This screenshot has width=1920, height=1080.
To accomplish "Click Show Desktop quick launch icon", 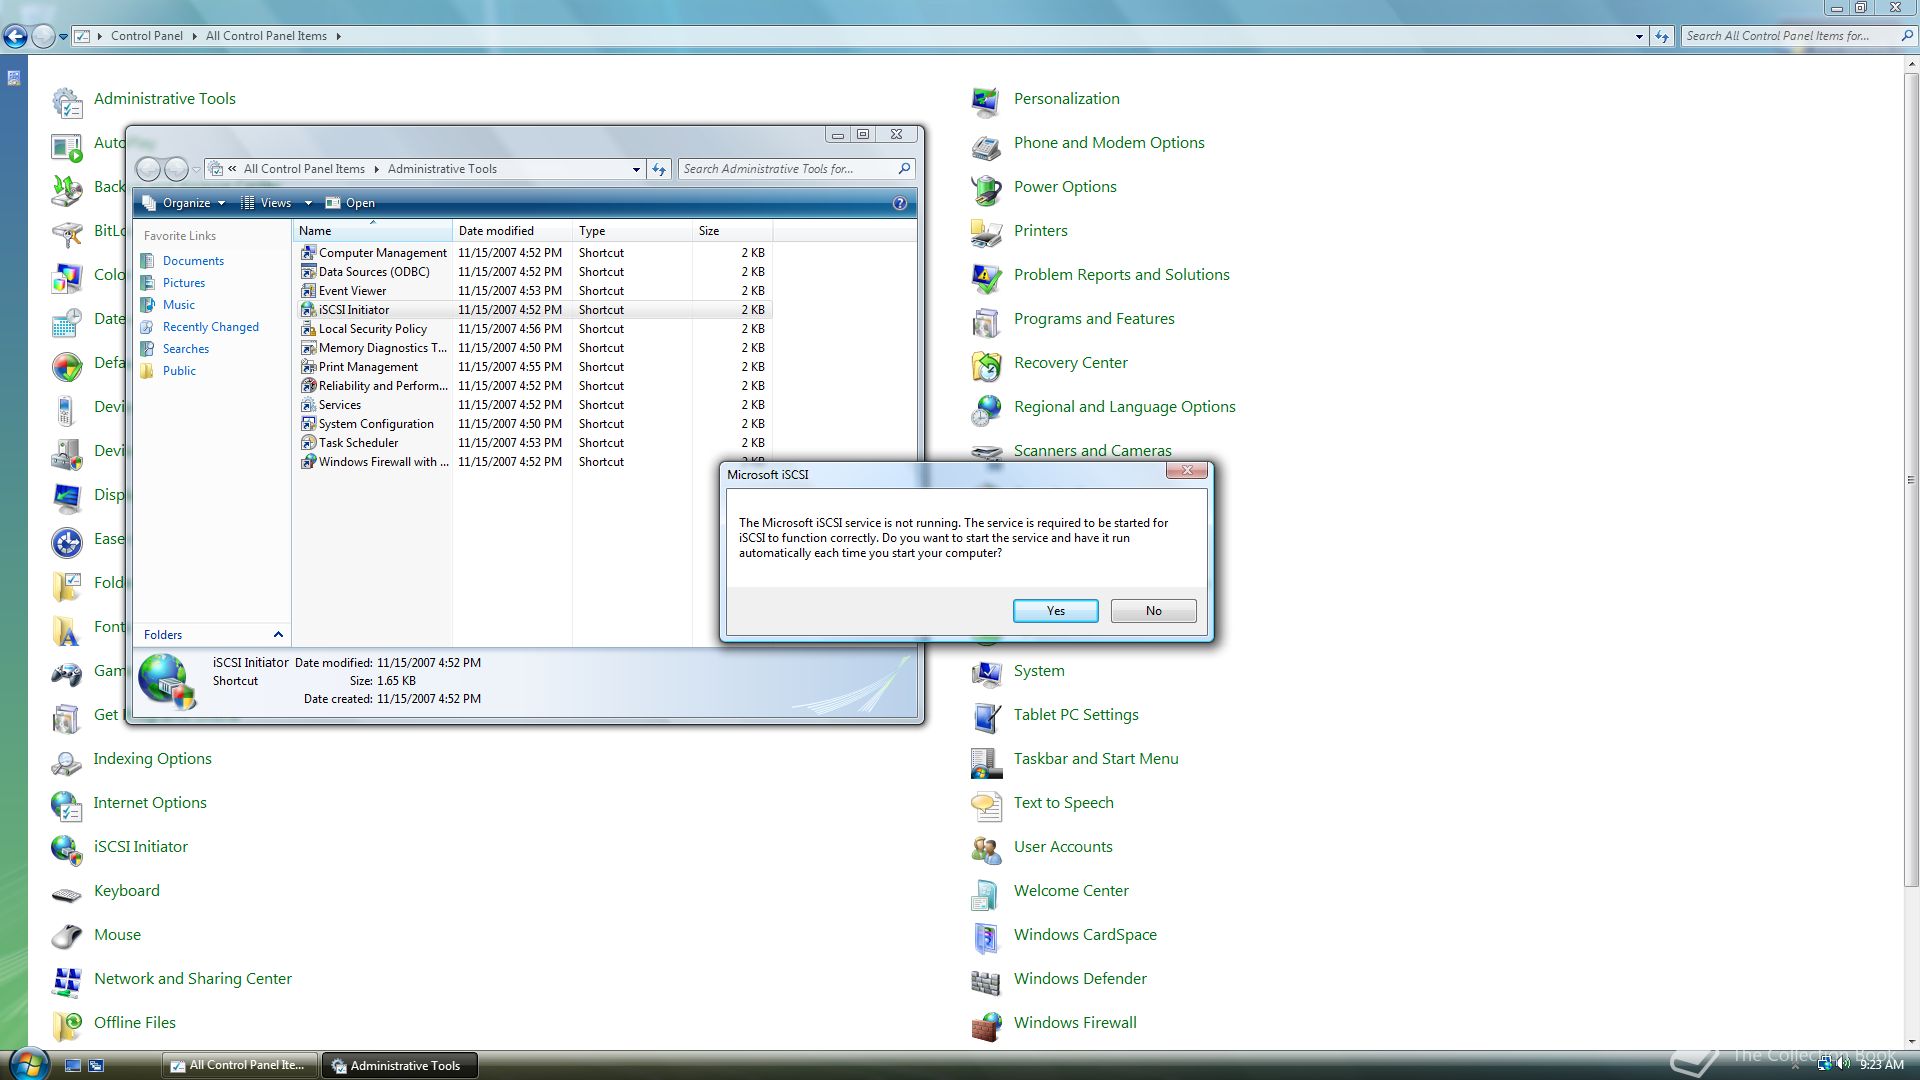I will [72, 1066].
